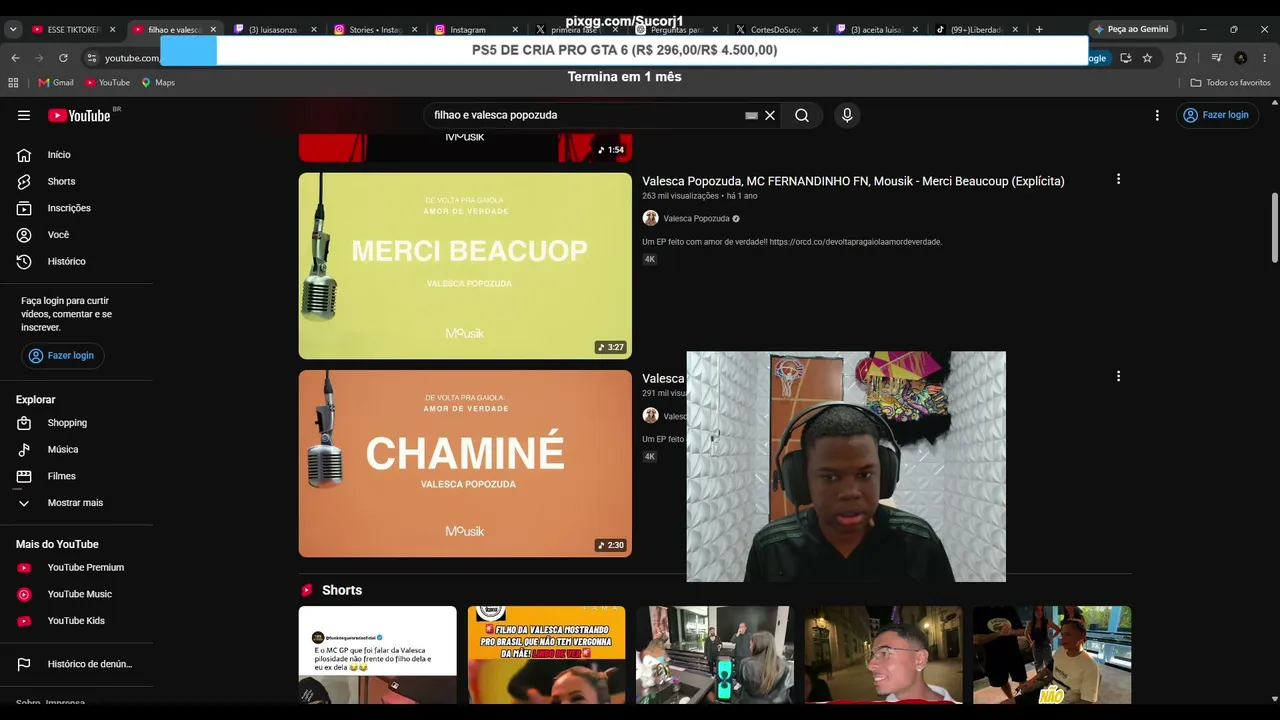1280x720 pixels.
Task: Go to Início in the sidebar
Action: 59,155
